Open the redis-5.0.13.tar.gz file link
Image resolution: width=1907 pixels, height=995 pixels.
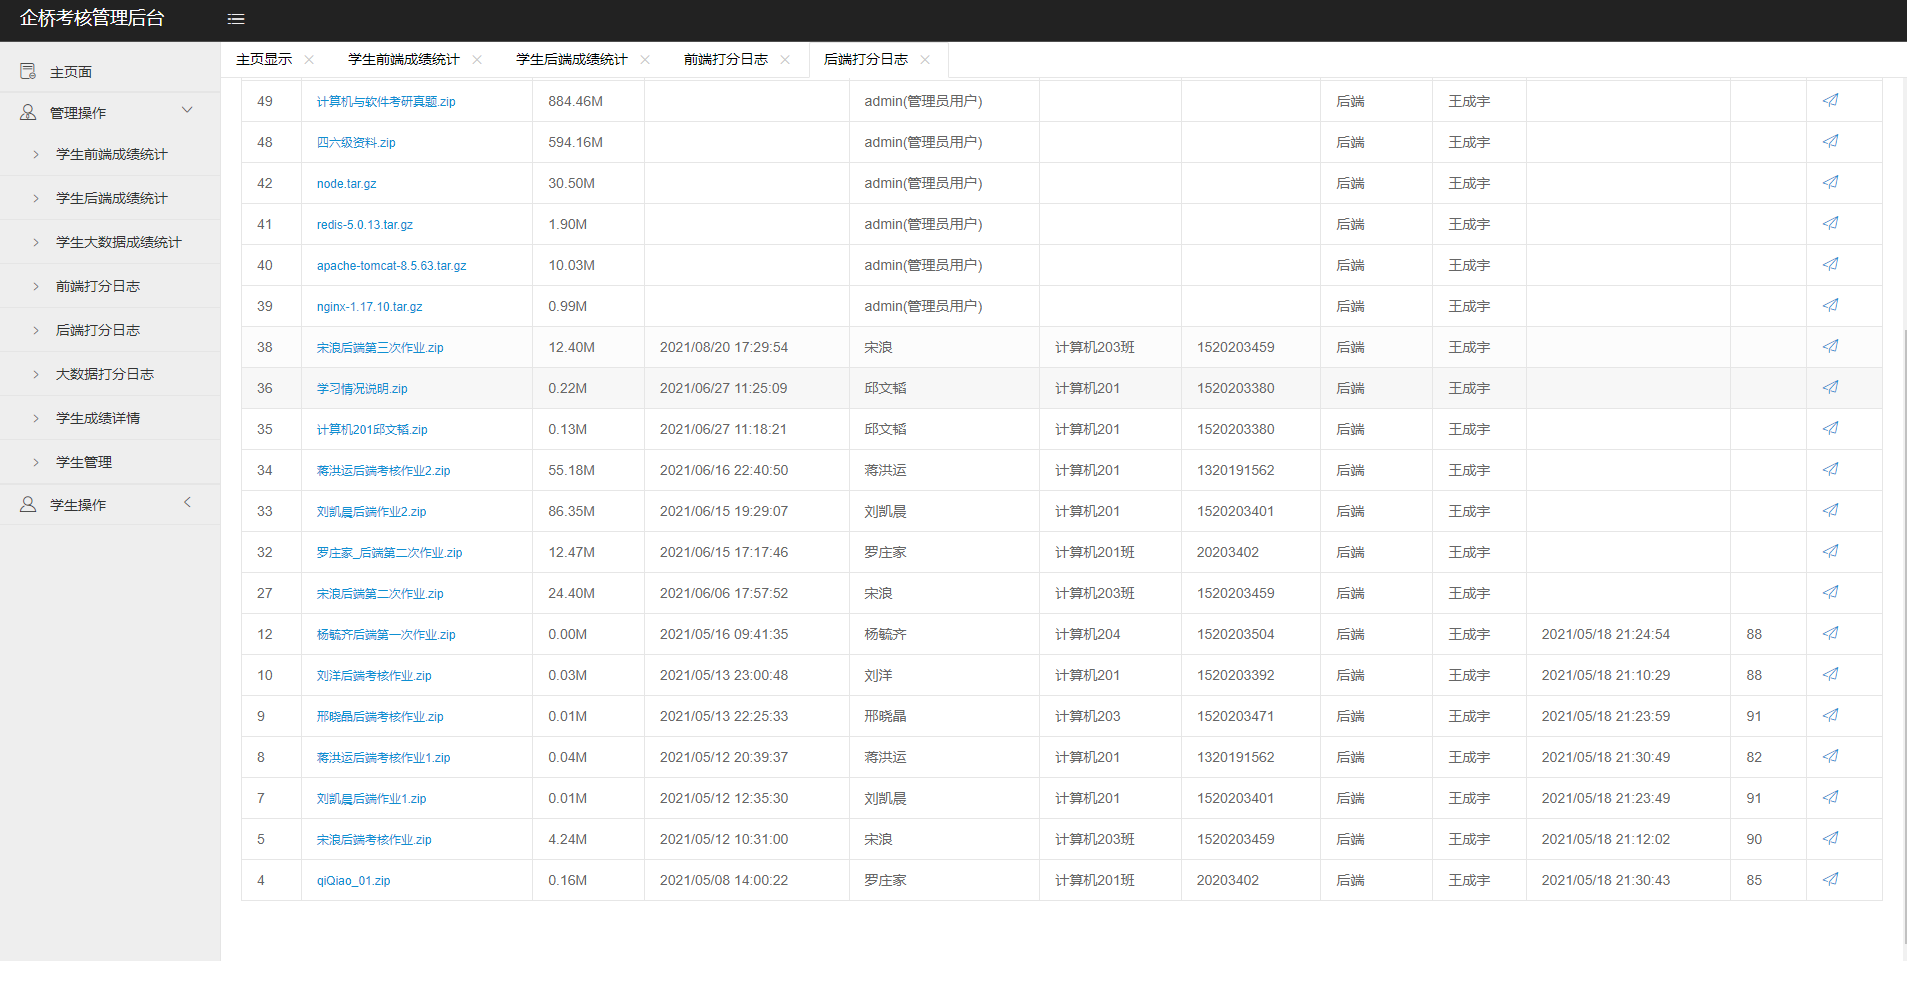click(x=365, y=225)
